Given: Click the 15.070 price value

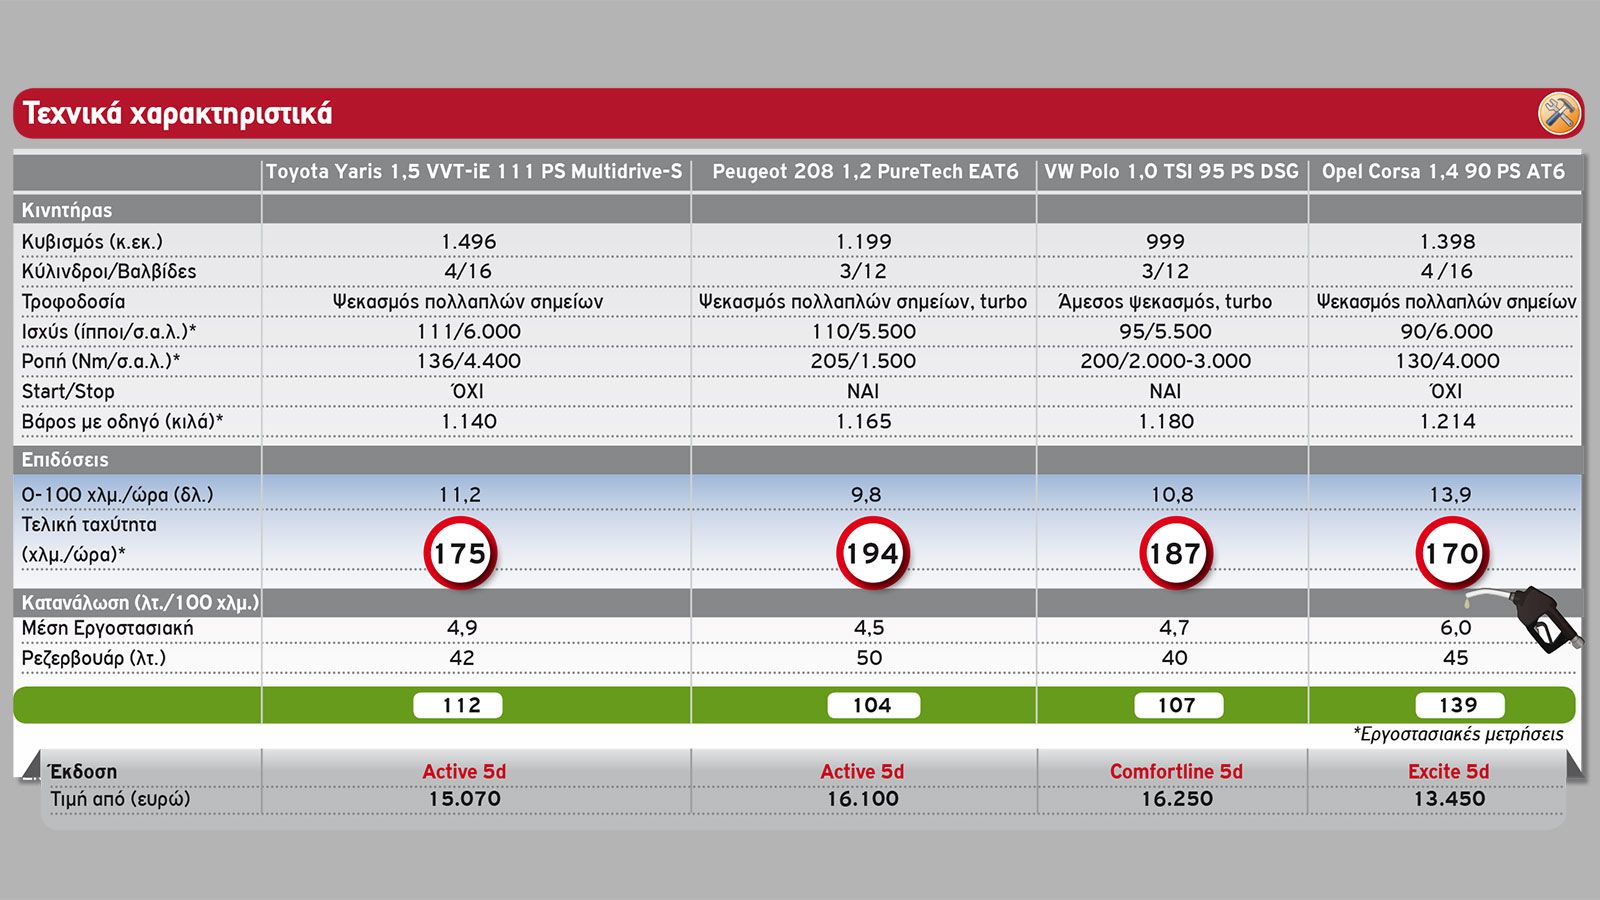Looking at the screenshot, I should [465, 799].
